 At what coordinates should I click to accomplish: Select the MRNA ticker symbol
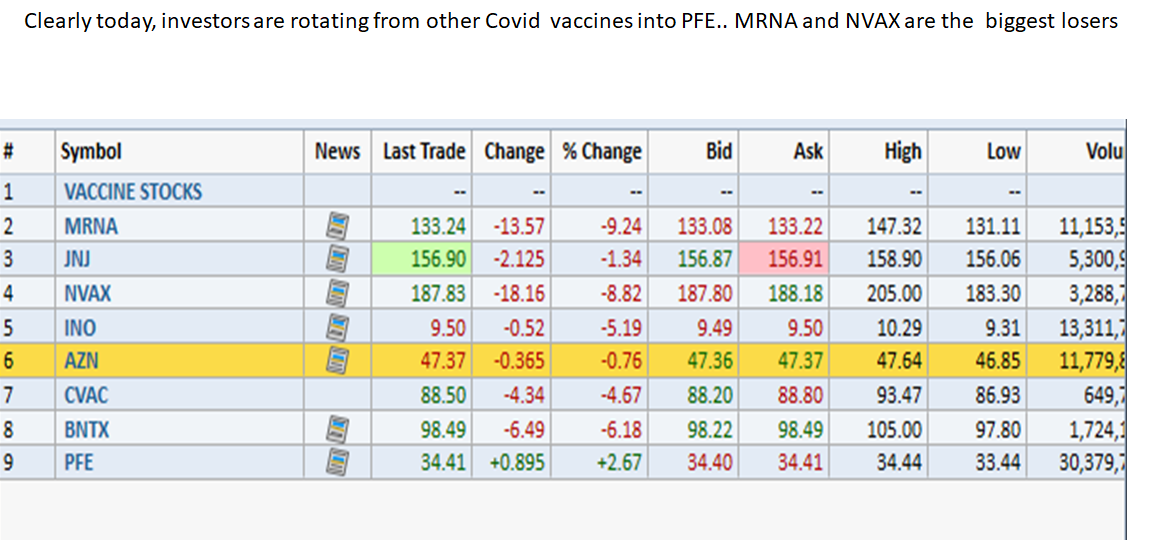91,226
